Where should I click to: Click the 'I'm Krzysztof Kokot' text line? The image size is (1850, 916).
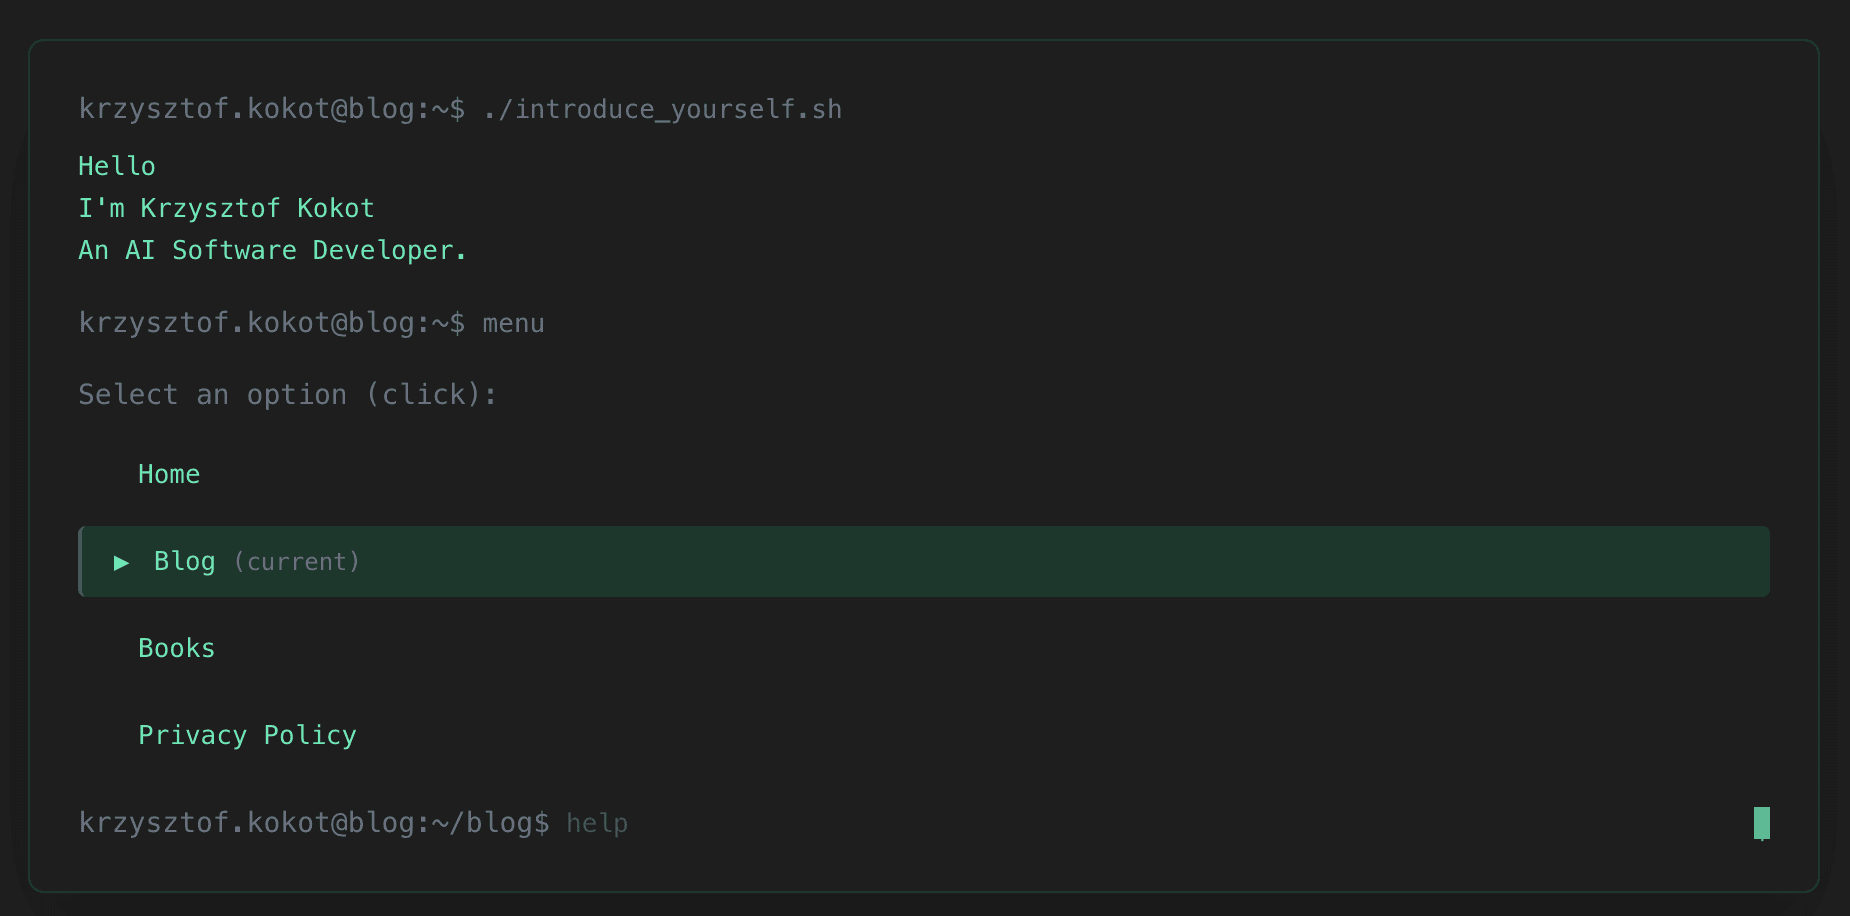pyautogui.click(x=226, y=208)
